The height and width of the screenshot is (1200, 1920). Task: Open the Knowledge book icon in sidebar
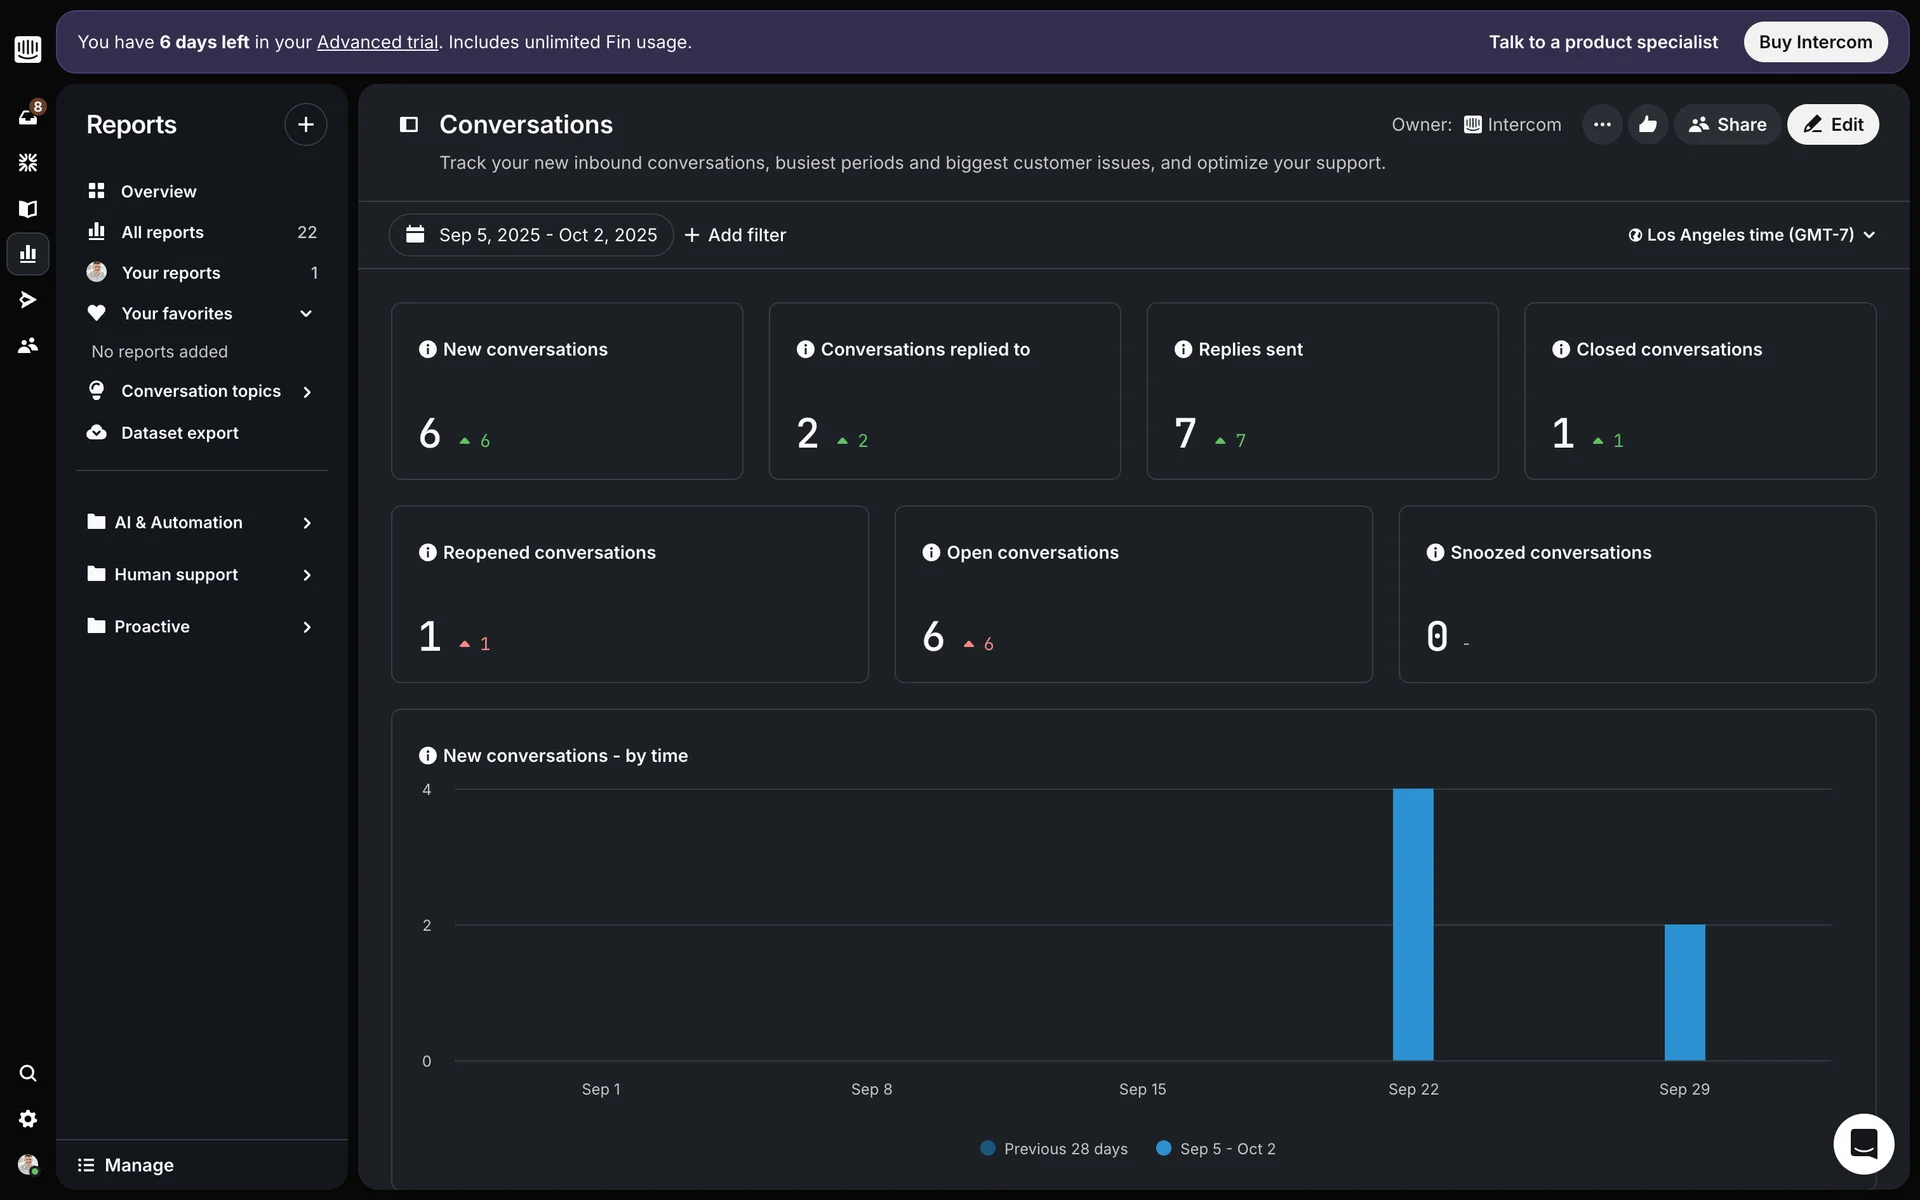pos(28,208)
